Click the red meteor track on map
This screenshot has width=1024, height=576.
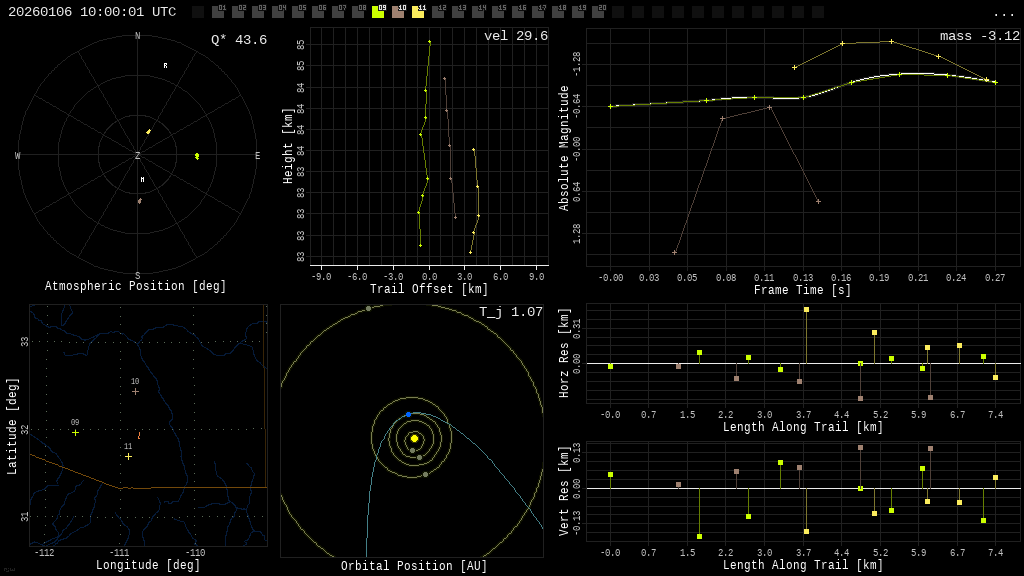click(x=138, y=436)
